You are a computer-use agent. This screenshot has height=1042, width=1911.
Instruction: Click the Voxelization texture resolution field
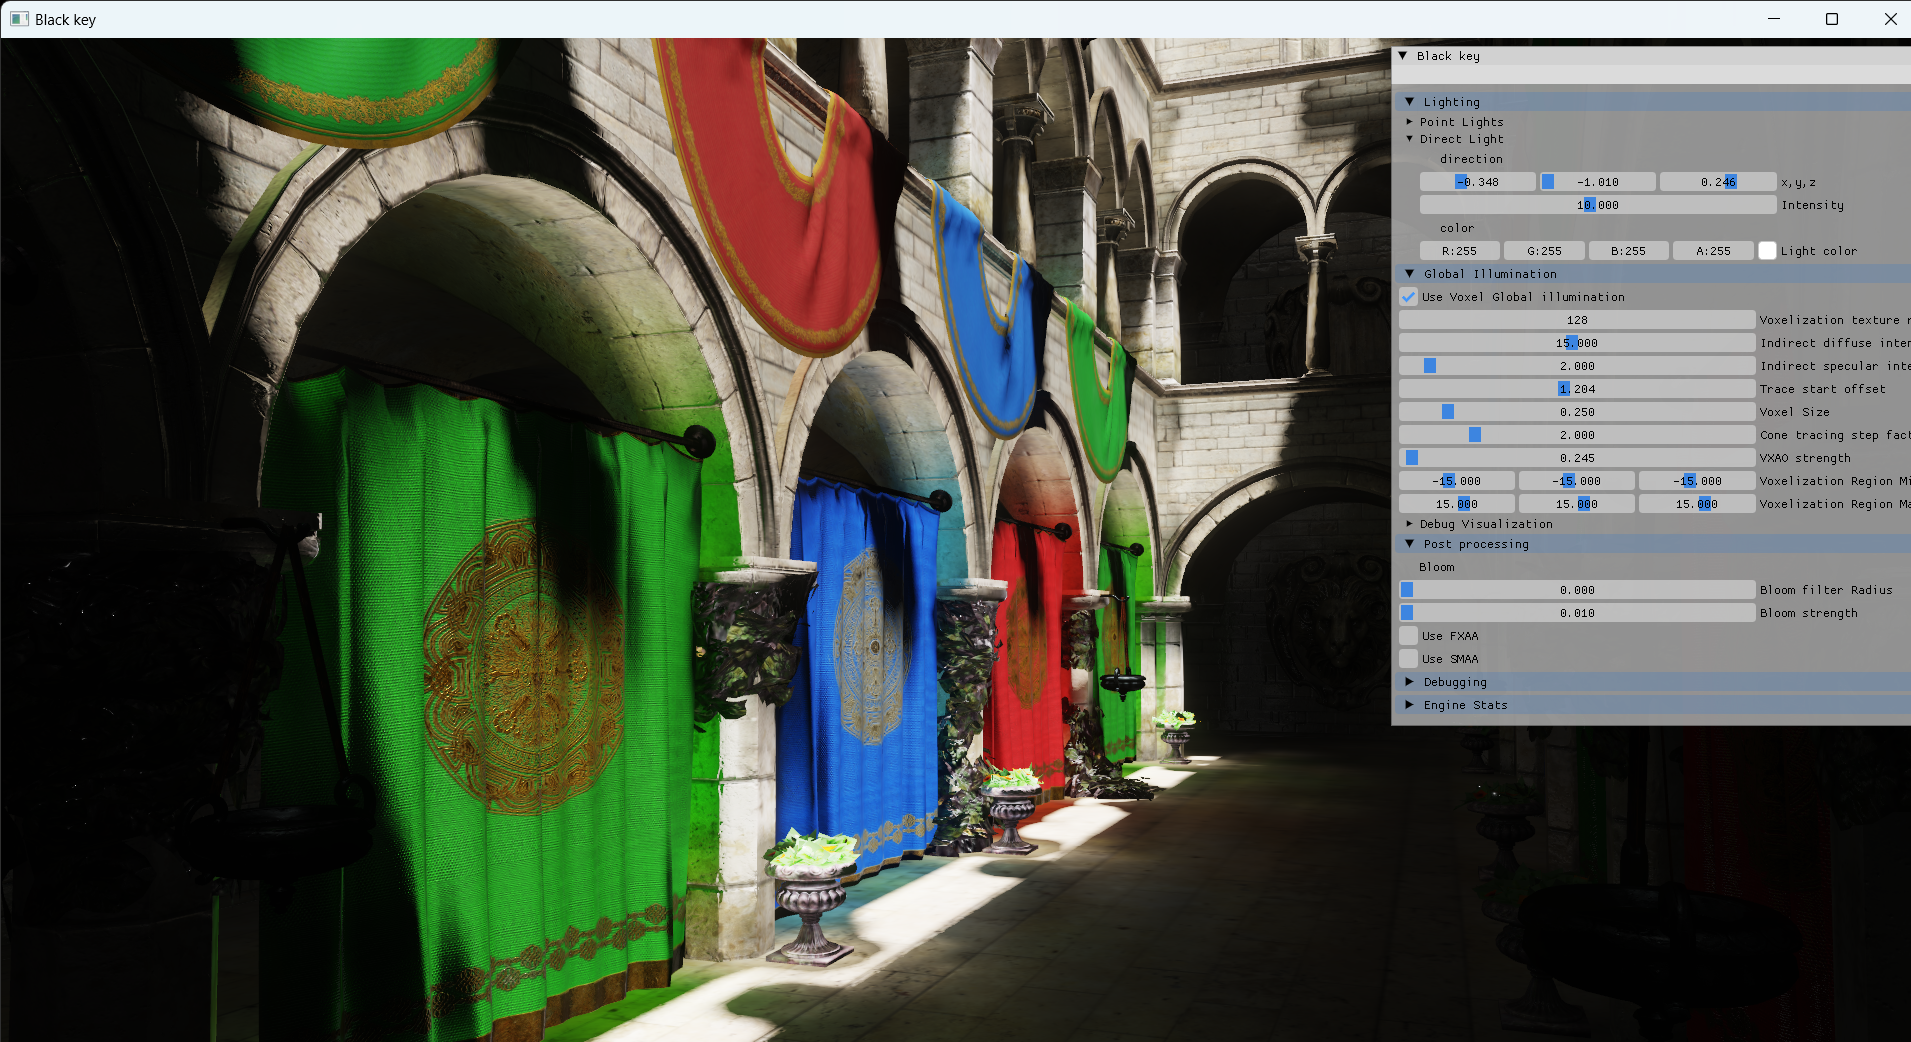pyautogui.click(x=1576, y=320)
